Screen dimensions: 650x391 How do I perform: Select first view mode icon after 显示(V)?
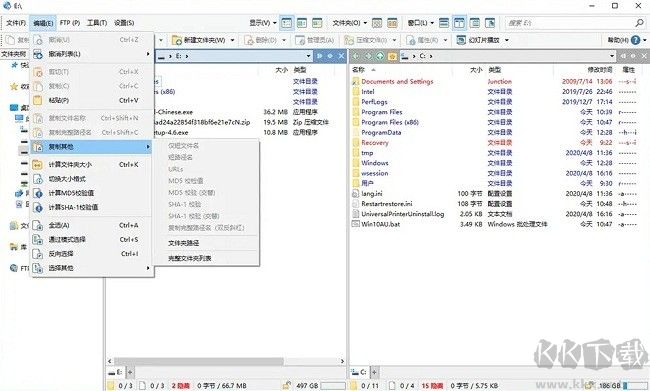(x=287, y=23)
